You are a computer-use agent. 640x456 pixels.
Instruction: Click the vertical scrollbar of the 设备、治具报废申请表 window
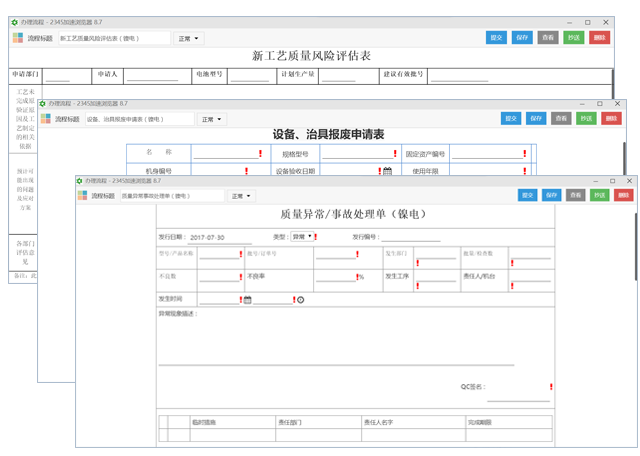624,158
